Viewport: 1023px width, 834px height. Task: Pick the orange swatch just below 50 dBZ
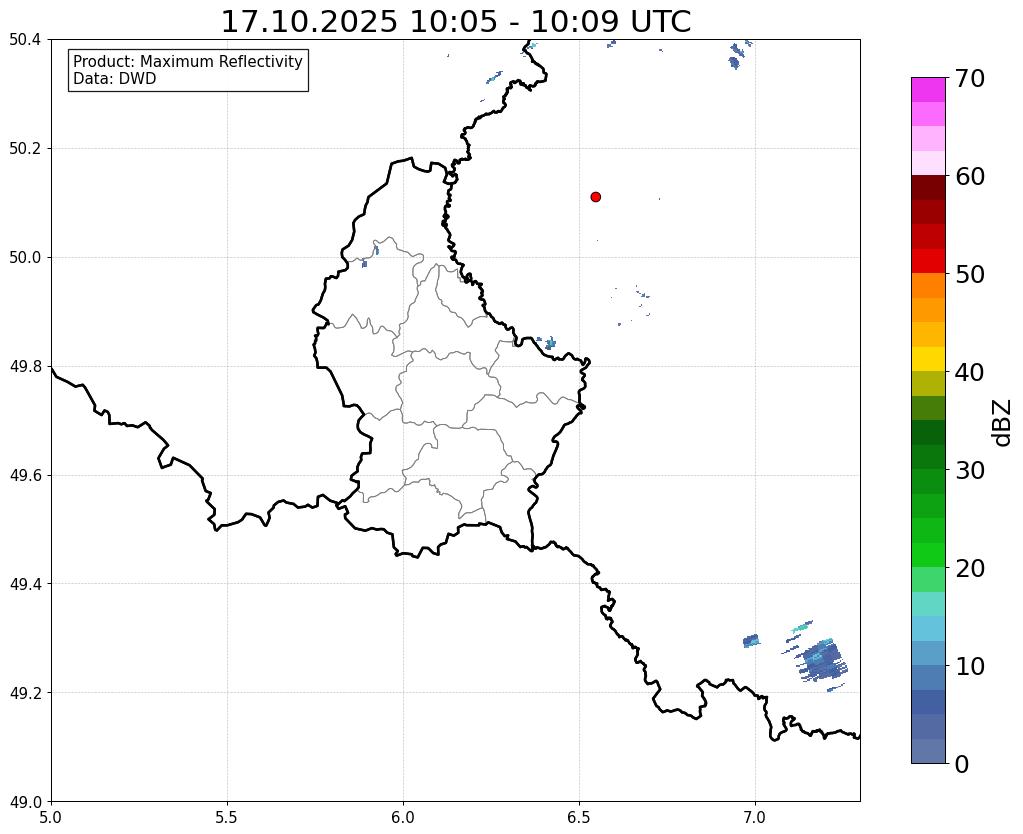point(928,285)
